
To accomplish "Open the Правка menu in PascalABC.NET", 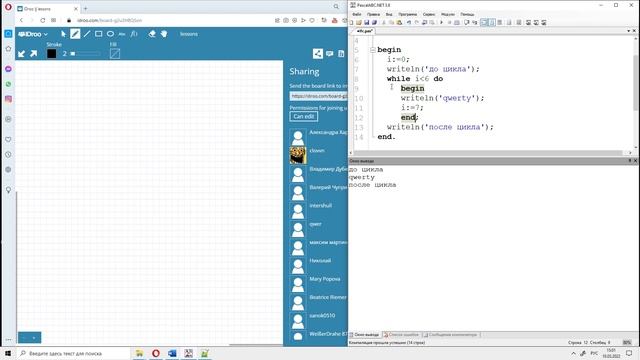I will (373, 14).
